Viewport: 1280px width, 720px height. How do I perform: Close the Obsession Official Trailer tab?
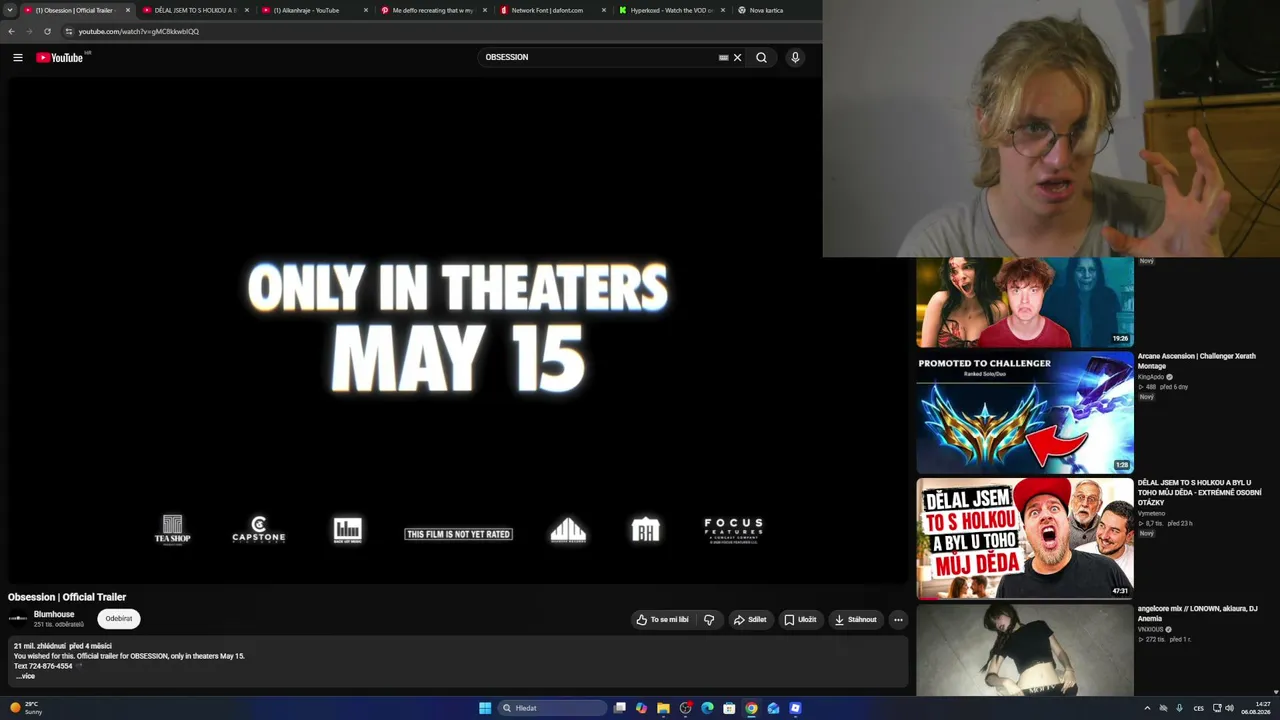click(x=128, y=10)
